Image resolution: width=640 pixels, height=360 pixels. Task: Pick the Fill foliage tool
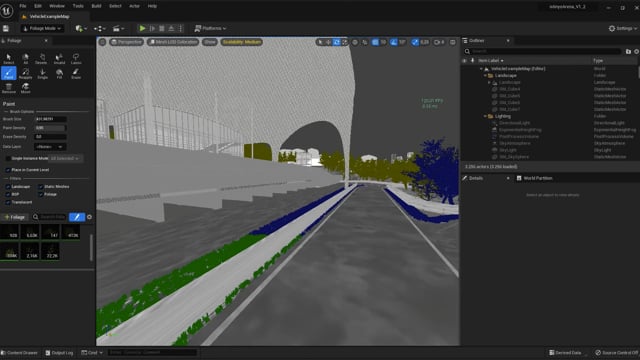(x=59, y=73)
